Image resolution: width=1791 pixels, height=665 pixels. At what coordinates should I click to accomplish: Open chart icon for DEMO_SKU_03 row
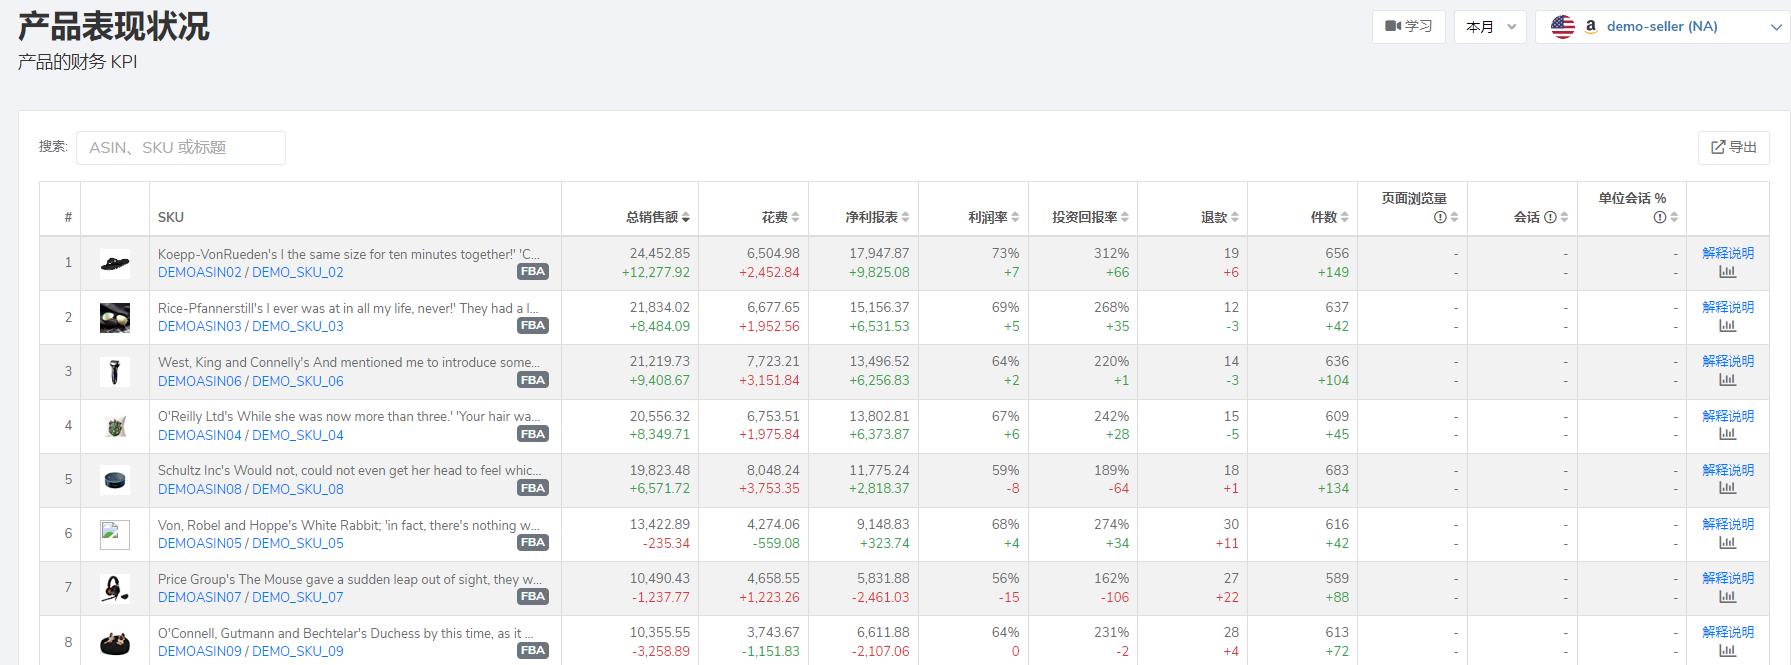click(1727, 326)
